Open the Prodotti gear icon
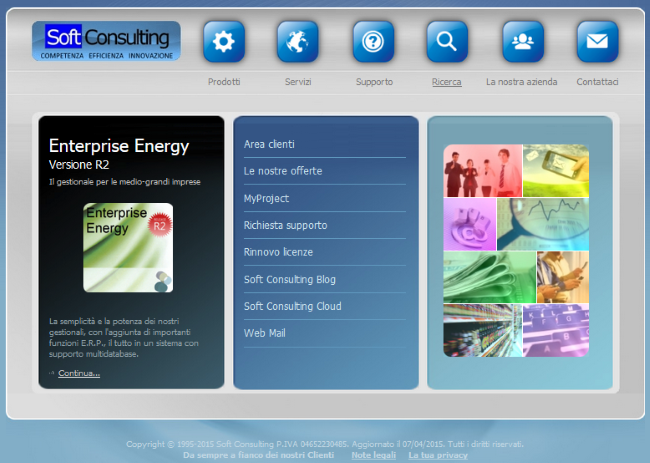Image resolution: width=650 pixels, height=463 pixels. [224, 41]
